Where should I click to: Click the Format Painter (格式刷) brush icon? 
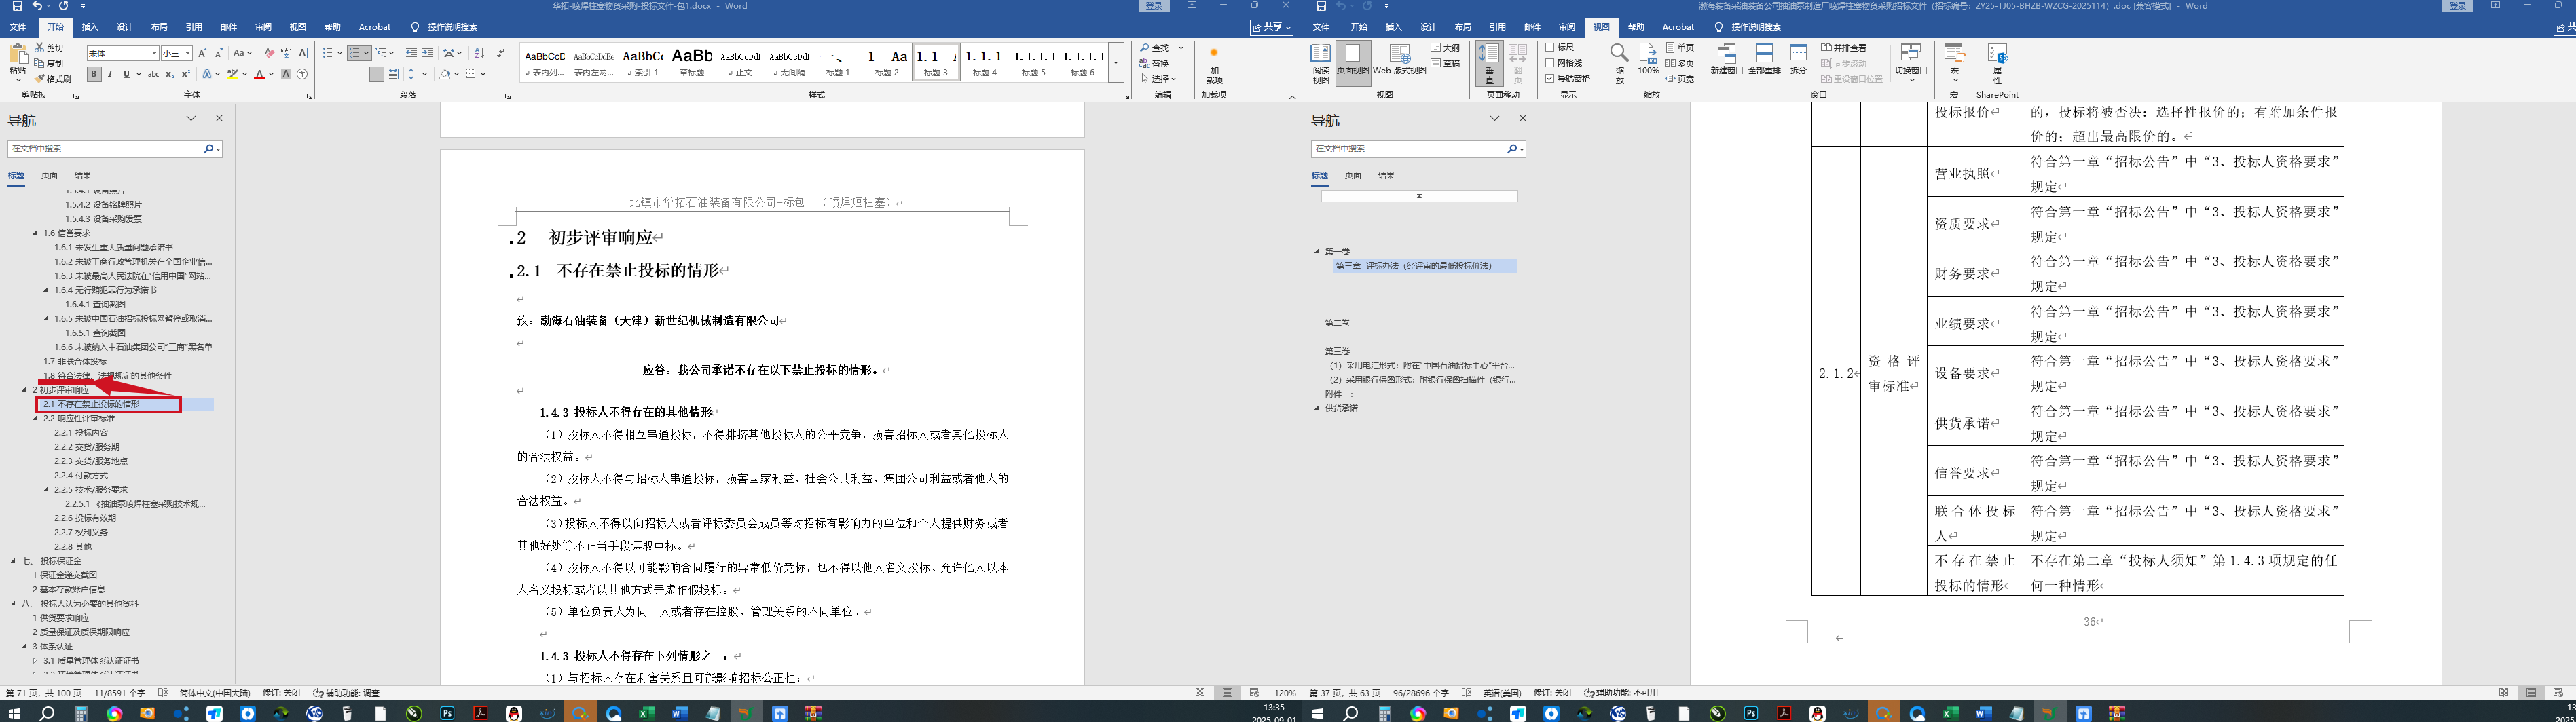(x=39, y=79)
